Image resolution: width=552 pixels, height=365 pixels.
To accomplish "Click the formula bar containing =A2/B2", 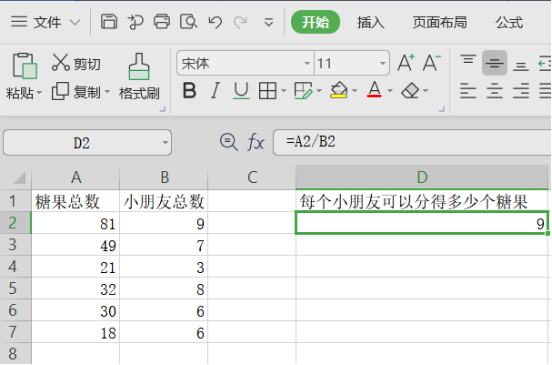I will pos(412,142).
